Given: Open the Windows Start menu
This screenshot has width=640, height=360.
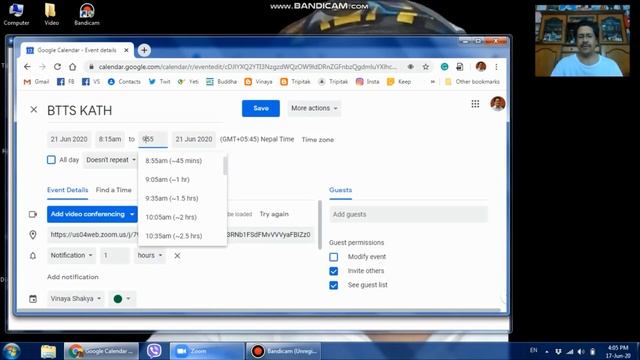Looking at the screenshot, I should click(x=11, y=351).
